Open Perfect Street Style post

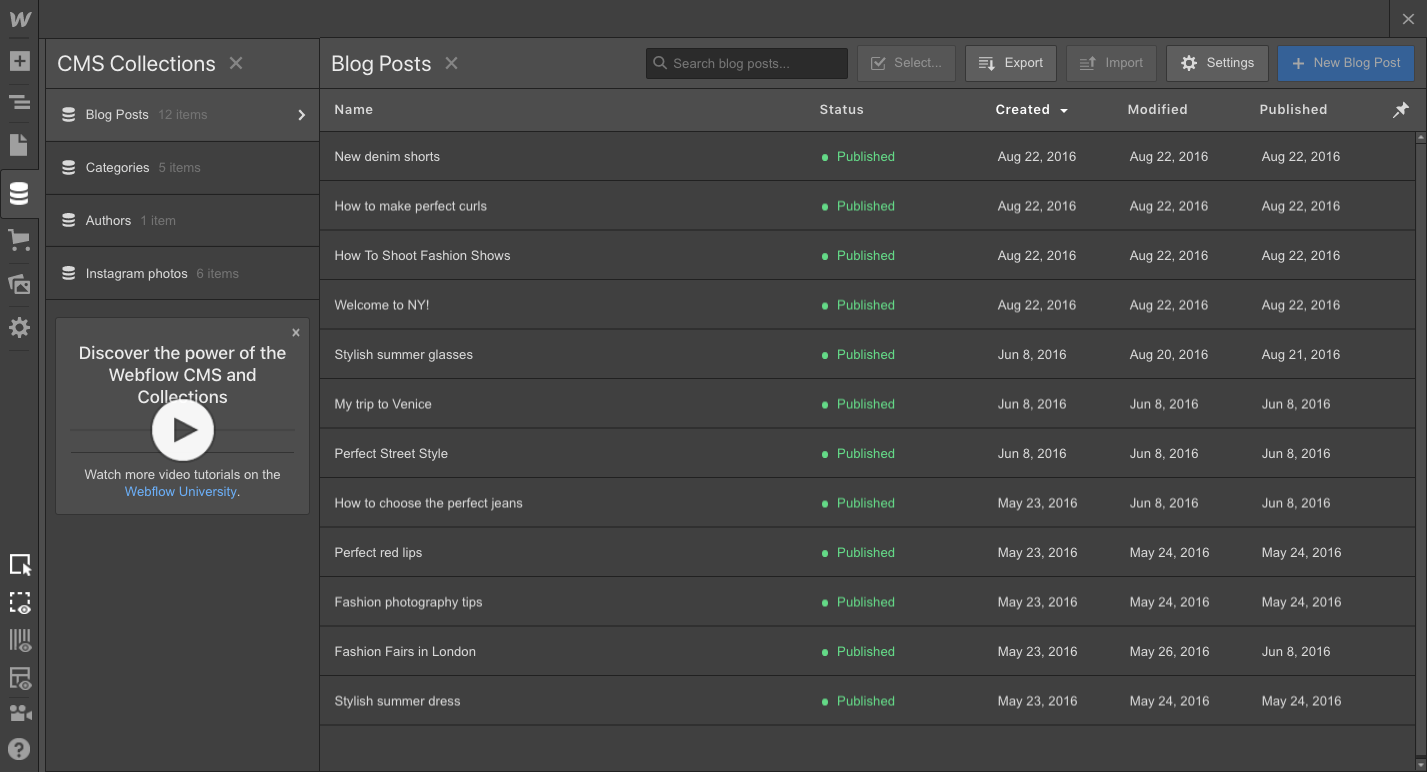[x=867, y=454]
